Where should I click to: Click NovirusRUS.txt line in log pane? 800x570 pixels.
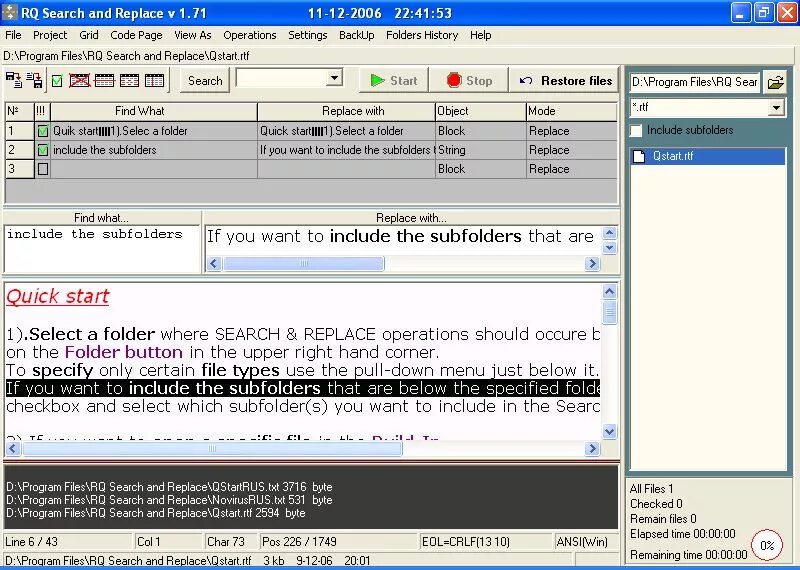(x=169, y=500)
